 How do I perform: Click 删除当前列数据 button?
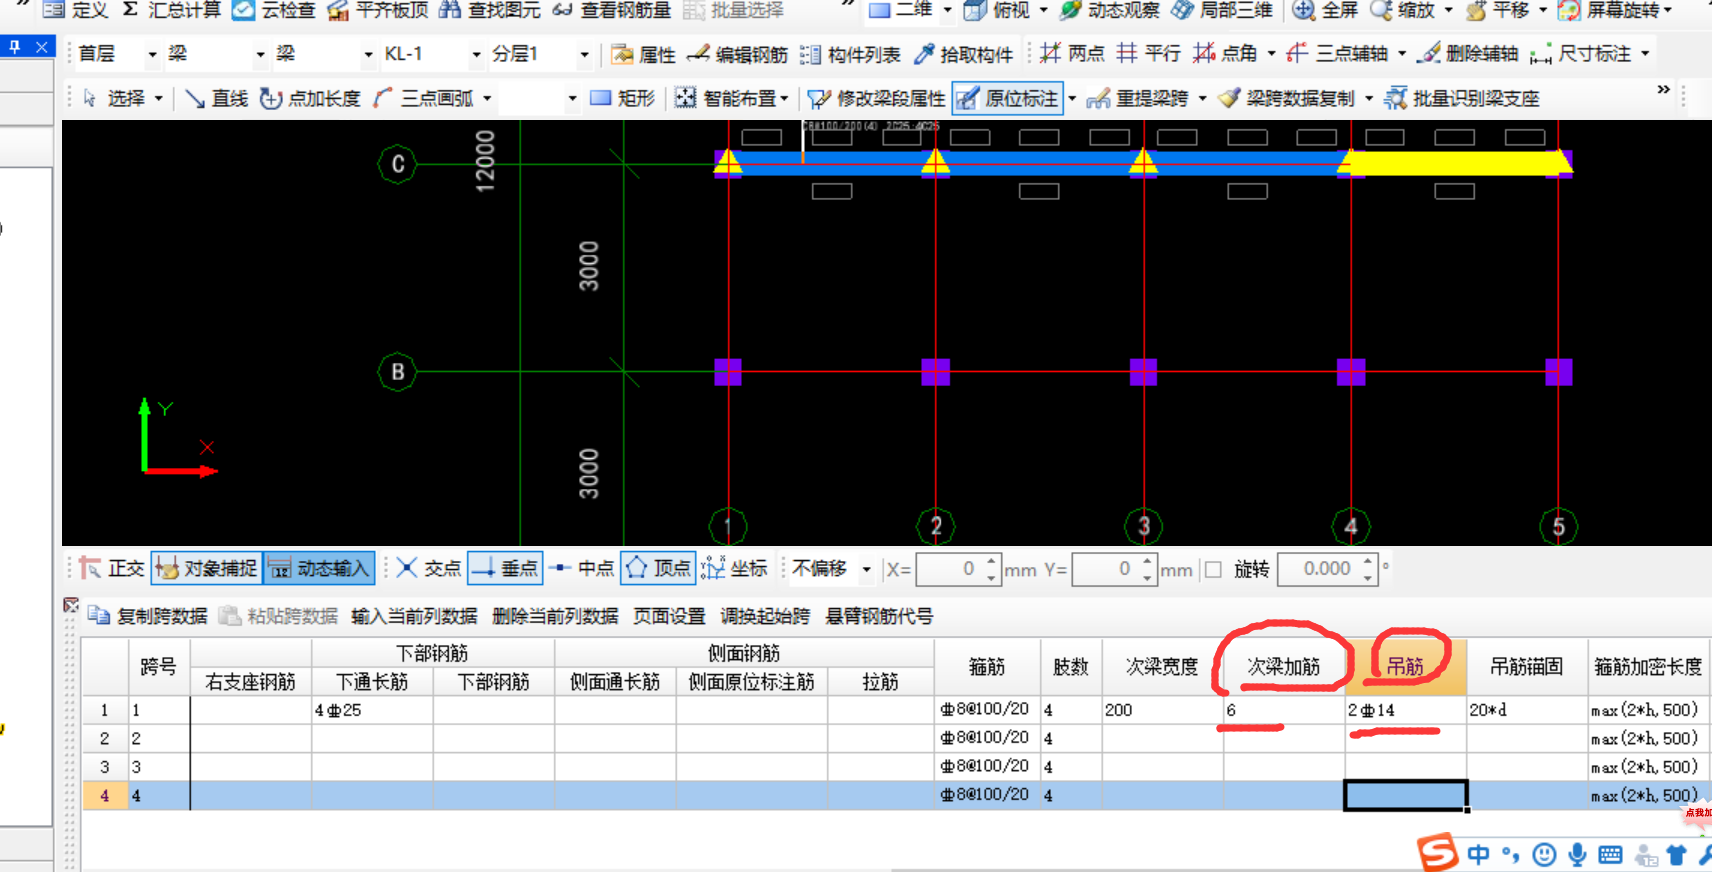click(x=555, y=616)
